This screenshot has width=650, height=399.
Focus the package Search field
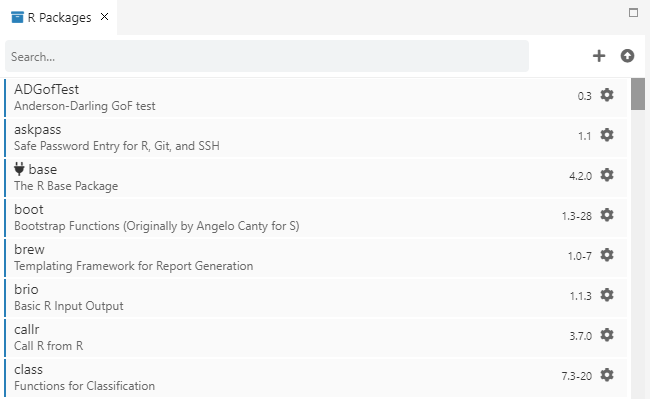pos(267,56)
